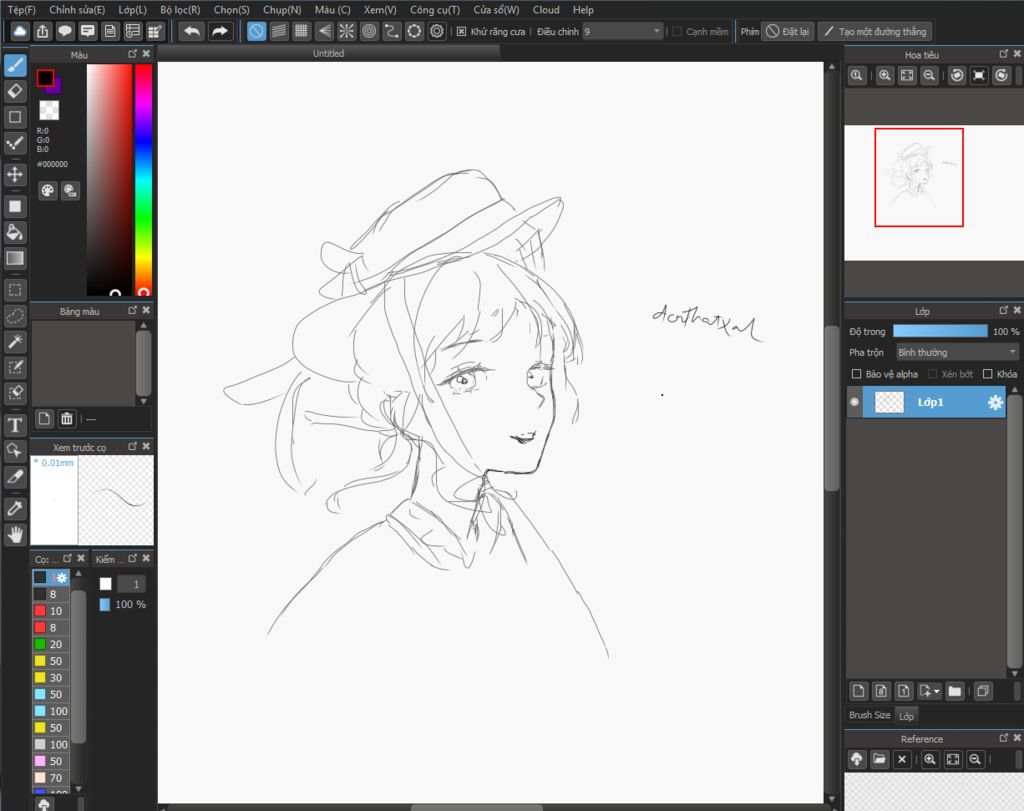Click the rainbow hue strip

pos(144,180)
